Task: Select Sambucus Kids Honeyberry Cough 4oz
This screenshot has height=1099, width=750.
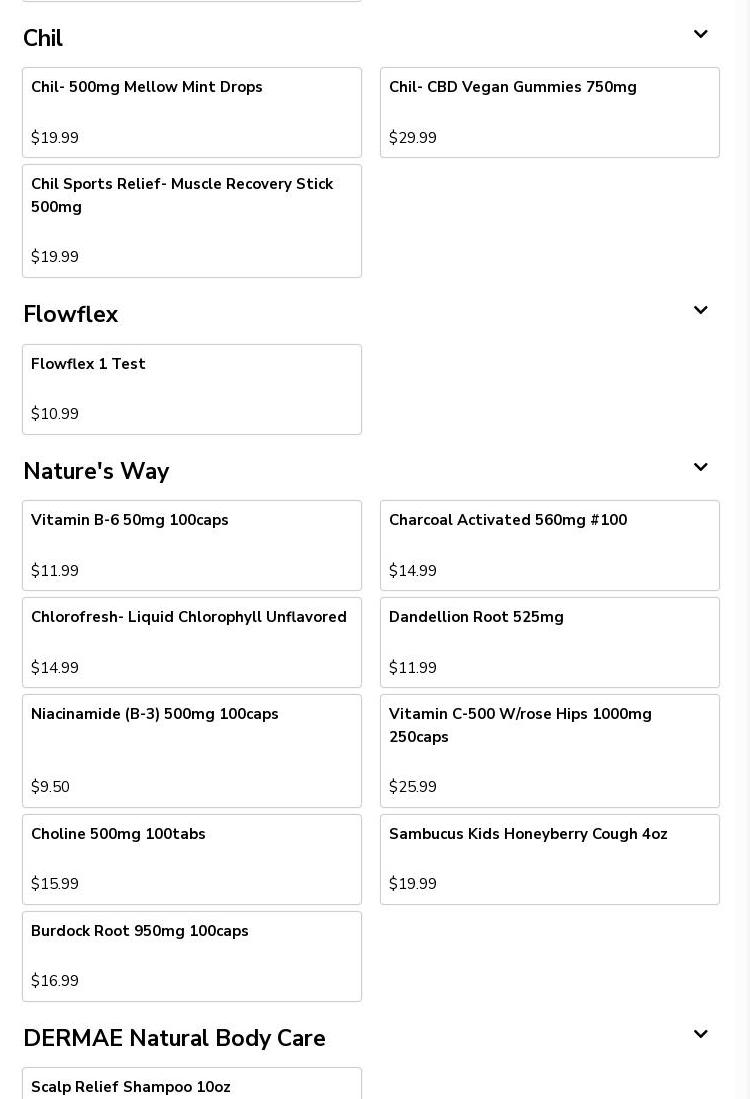Action: (x=550, y=859)
